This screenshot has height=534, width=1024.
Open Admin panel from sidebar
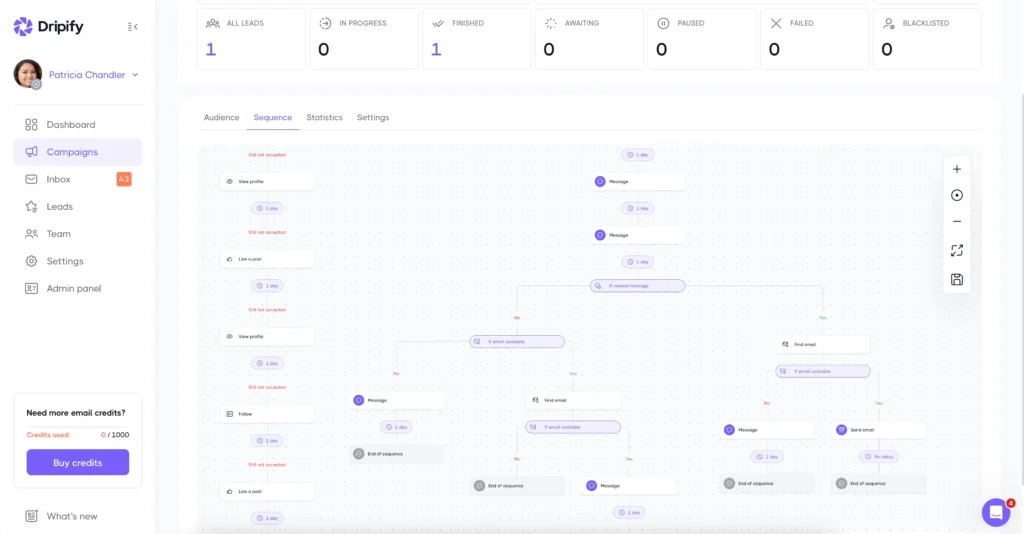click(x=73, y=288)
